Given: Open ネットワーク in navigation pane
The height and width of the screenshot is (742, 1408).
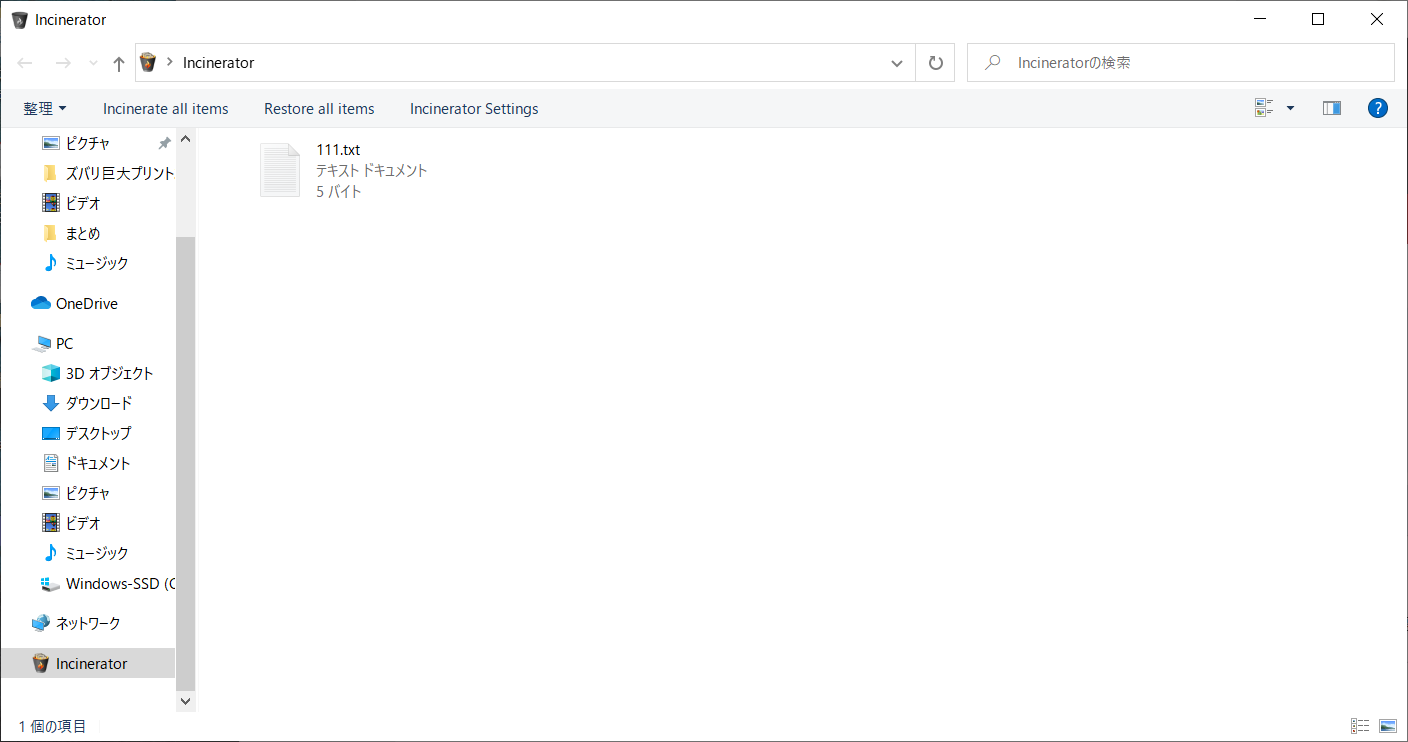Looking at the screenshot, I should click(87, 623).
